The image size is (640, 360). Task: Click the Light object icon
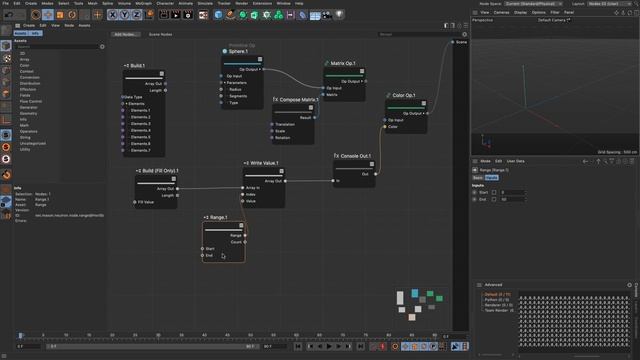tap(339, 15)
